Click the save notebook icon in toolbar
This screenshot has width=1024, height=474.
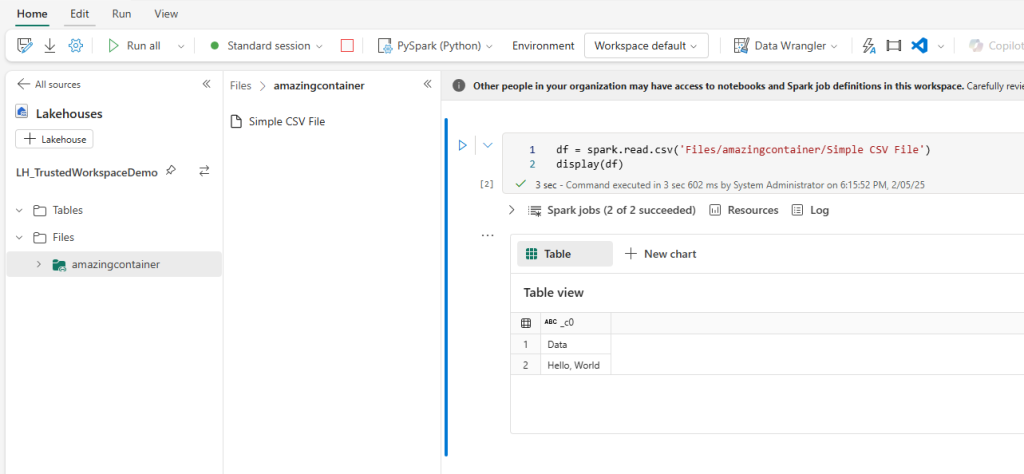[x=25, y=46]
